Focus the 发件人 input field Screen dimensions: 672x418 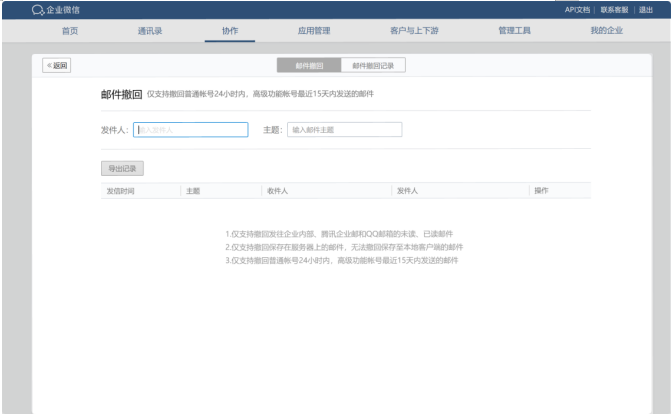click(x=190, y=129)
